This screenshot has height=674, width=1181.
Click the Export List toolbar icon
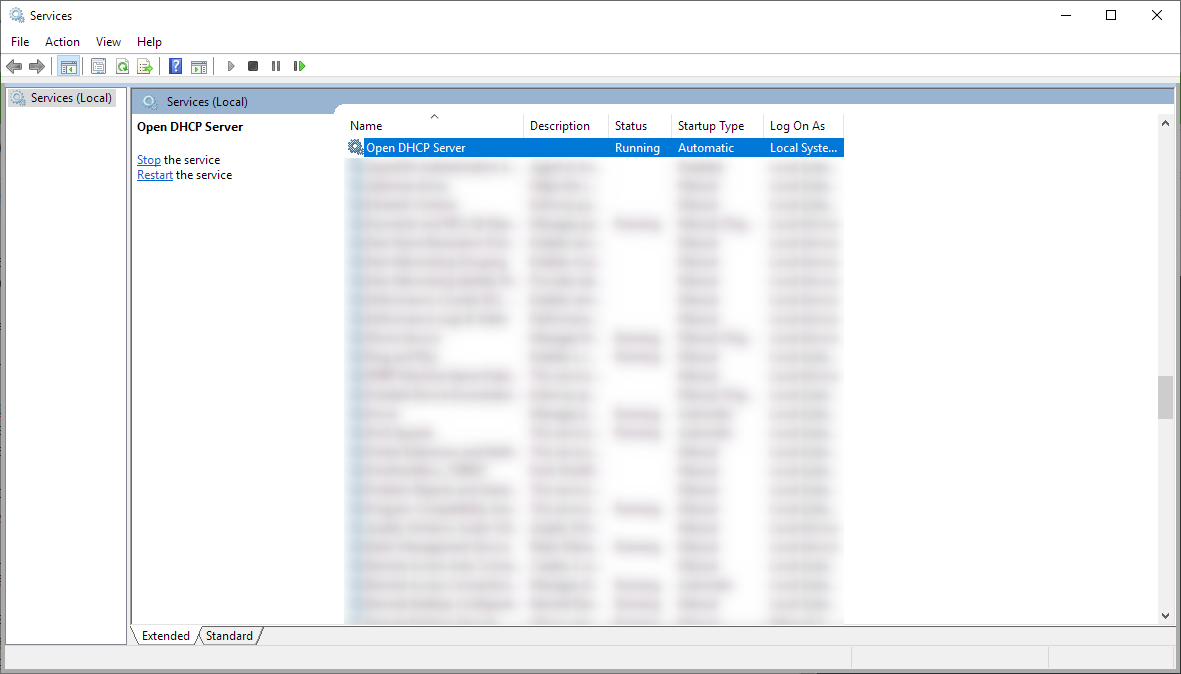(146, 66)
